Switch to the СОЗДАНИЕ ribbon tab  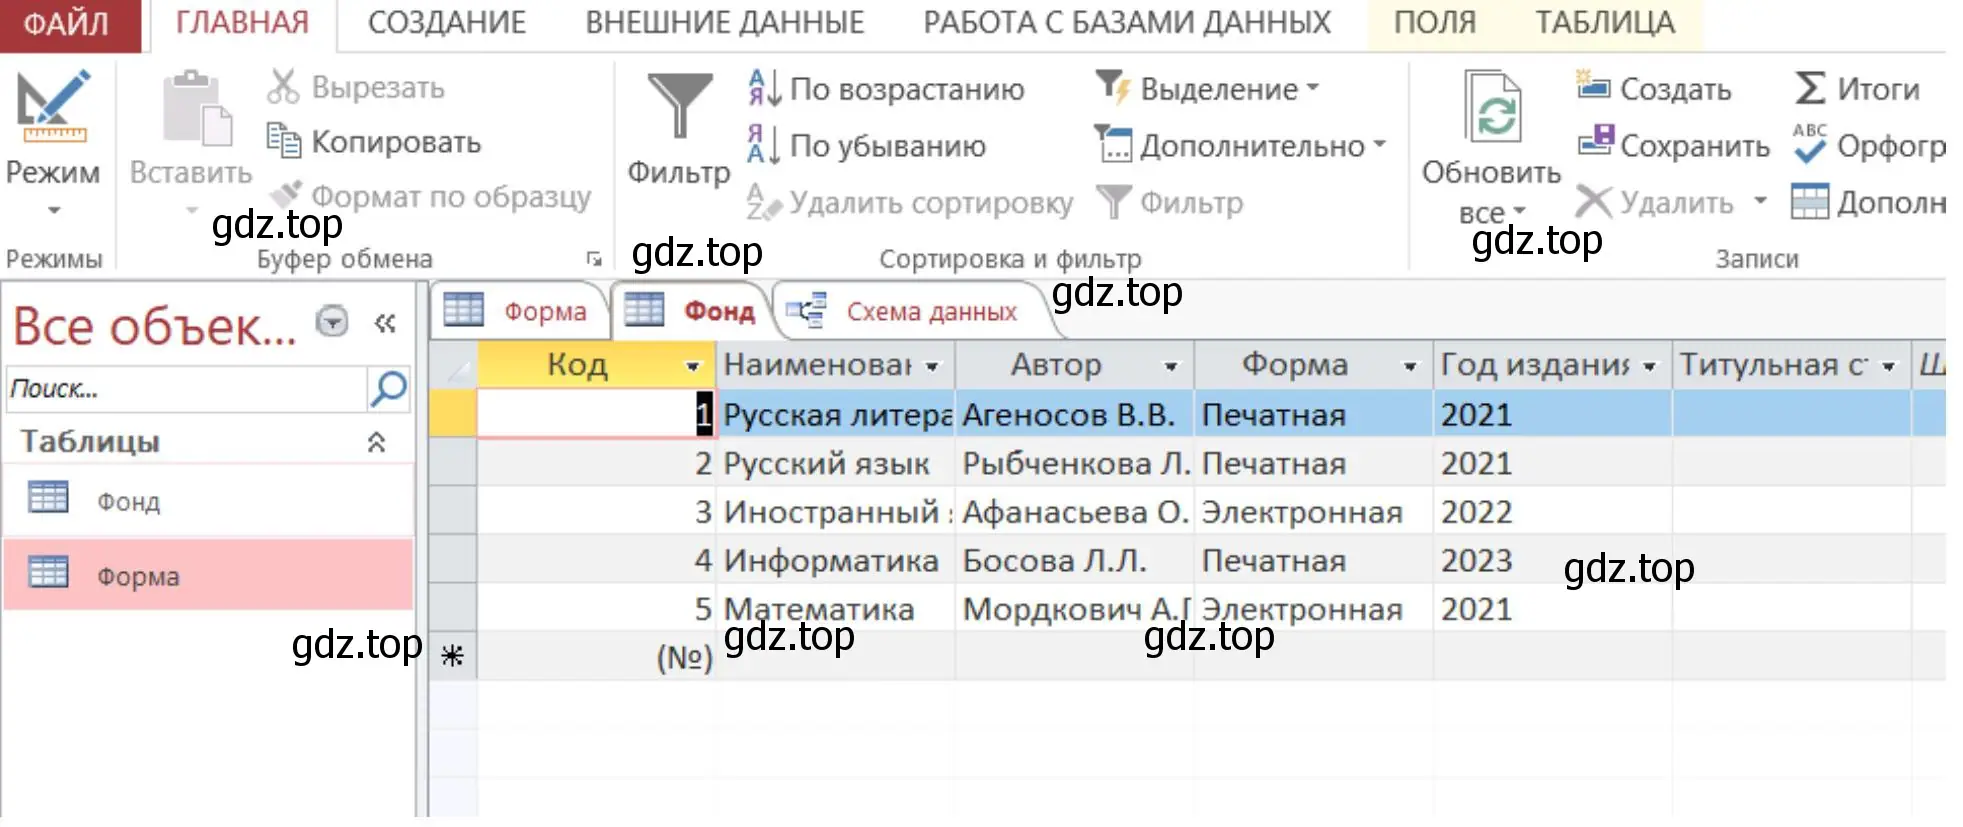447,22
